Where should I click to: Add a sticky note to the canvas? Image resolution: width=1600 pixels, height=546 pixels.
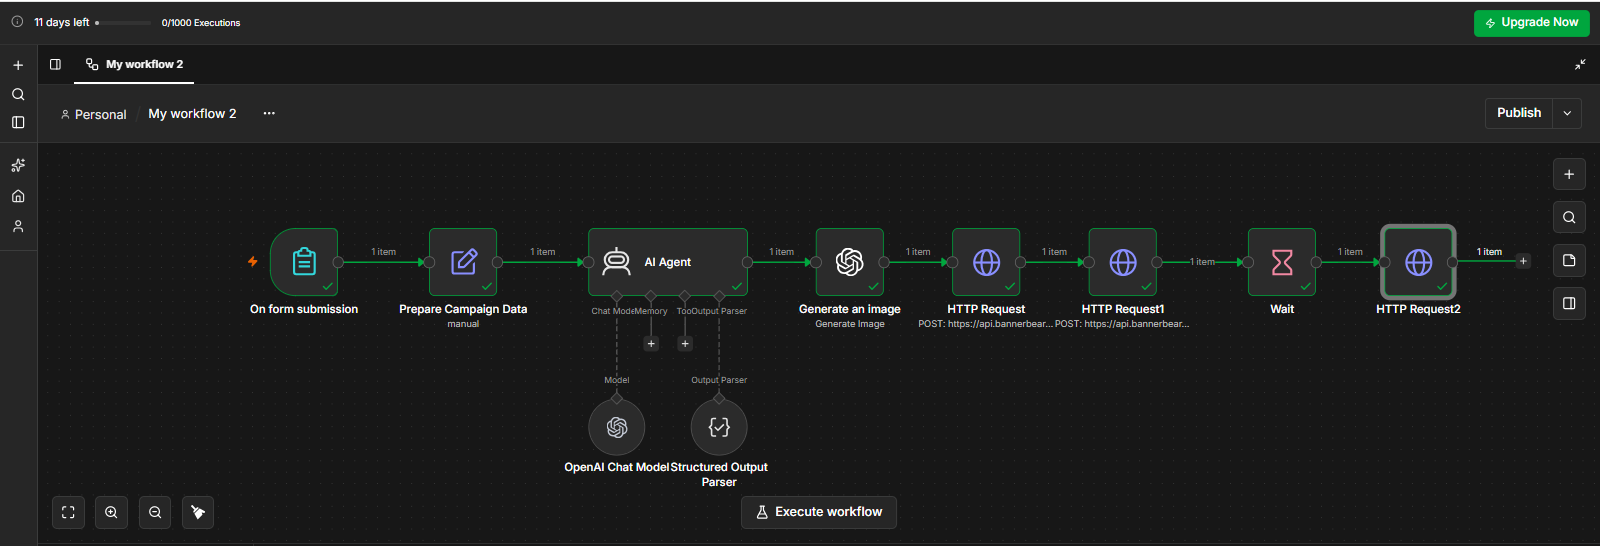(1569, 260)
